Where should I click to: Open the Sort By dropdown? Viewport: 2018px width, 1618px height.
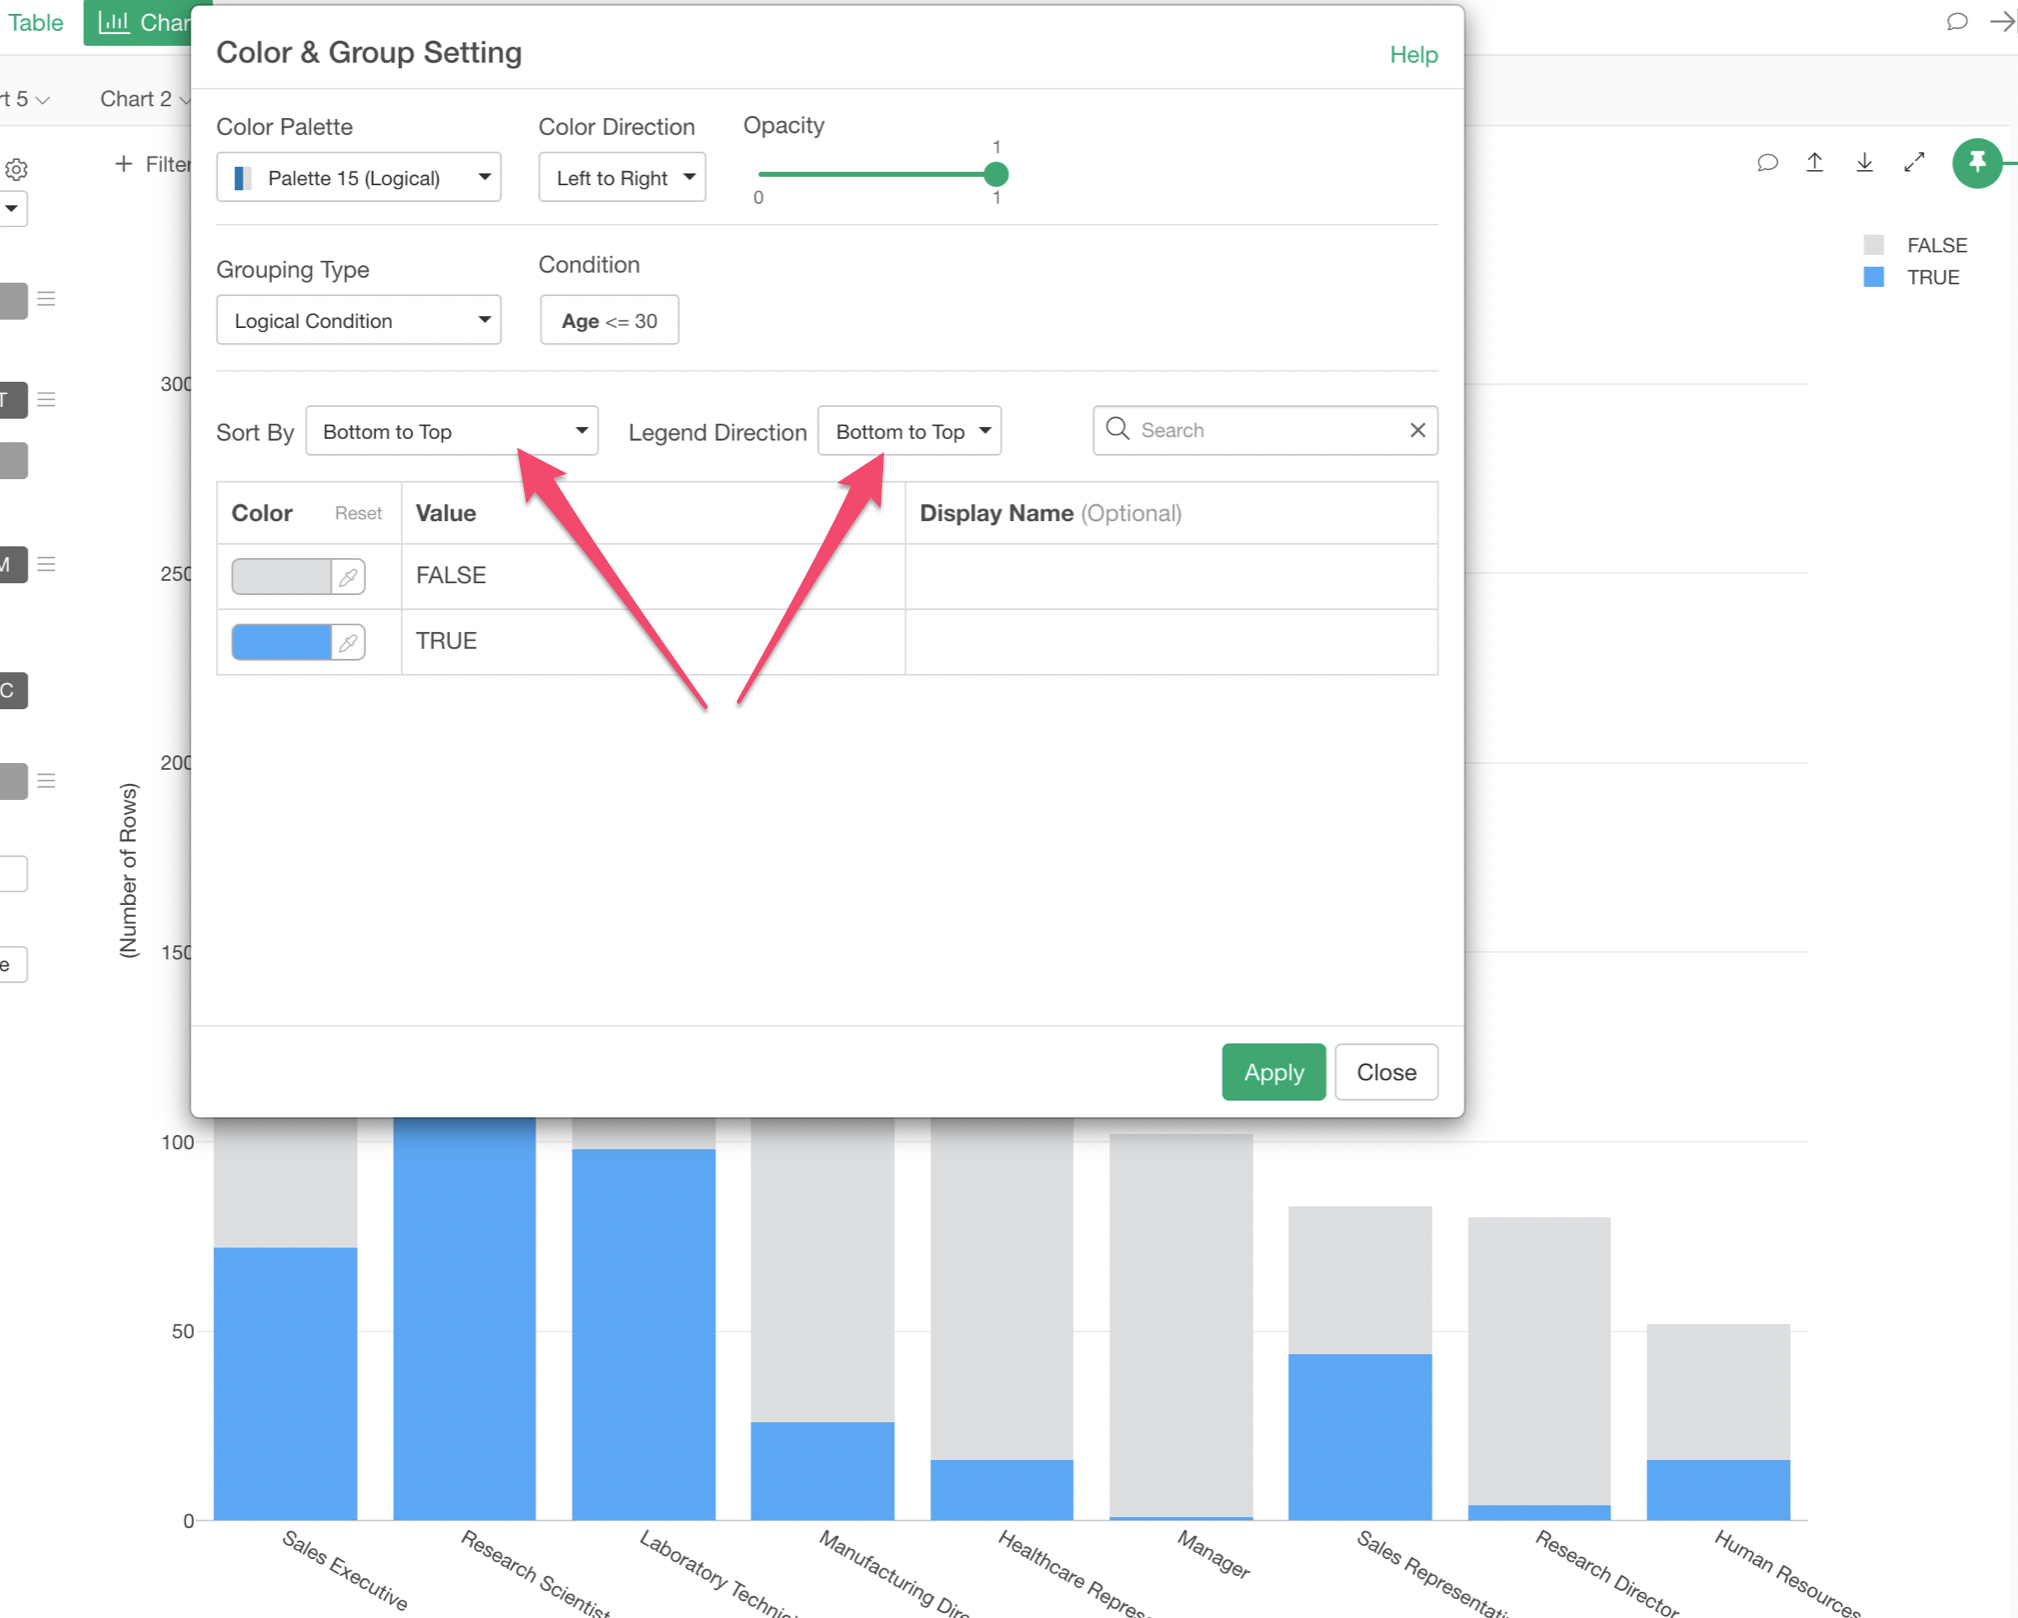click(x=451, y=431)
